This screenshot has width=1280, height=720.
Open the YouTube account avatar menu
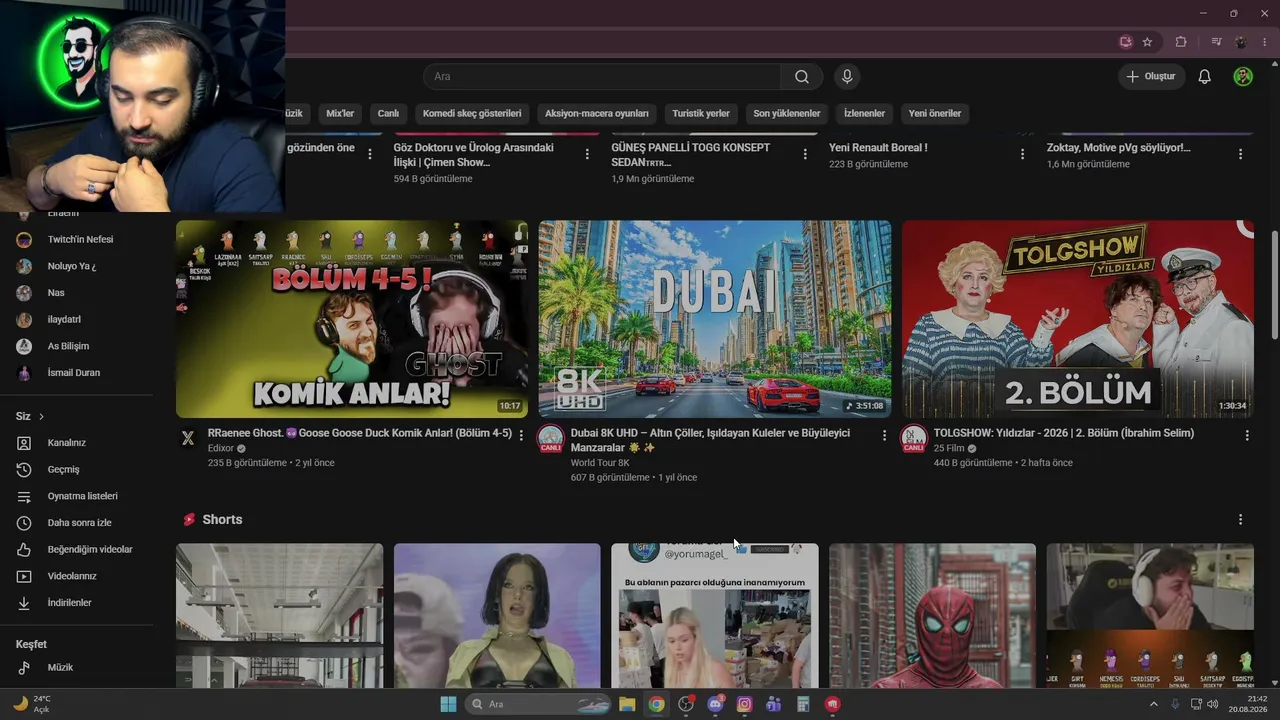(x=1243, y=77)
